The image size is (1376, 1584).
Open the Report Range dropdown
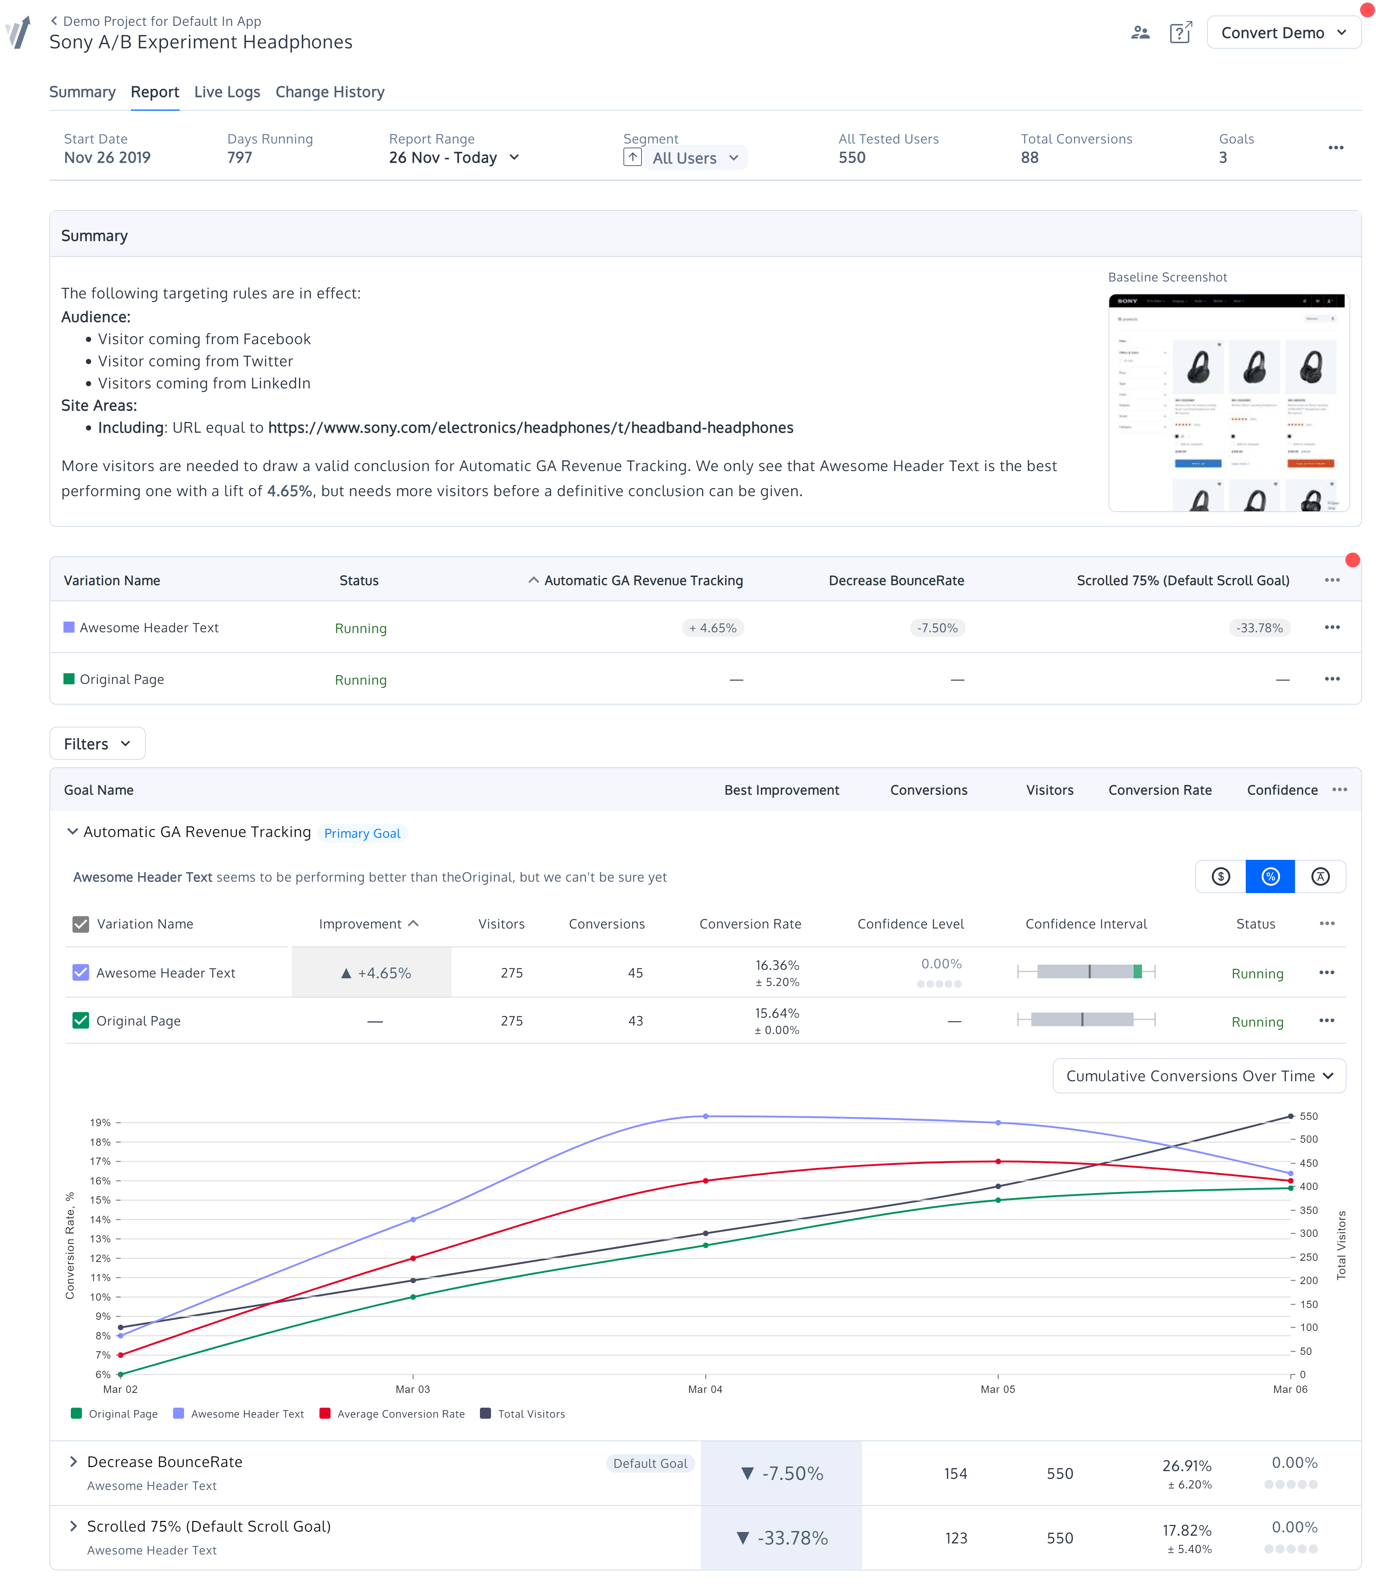[x=454, y=158]
